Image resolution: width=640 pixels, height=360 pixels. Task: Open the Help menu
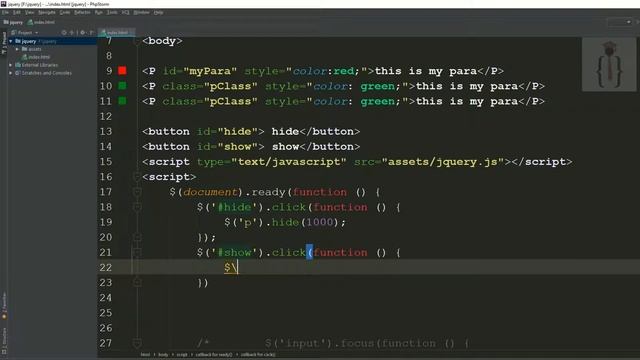tap(158, 13)
